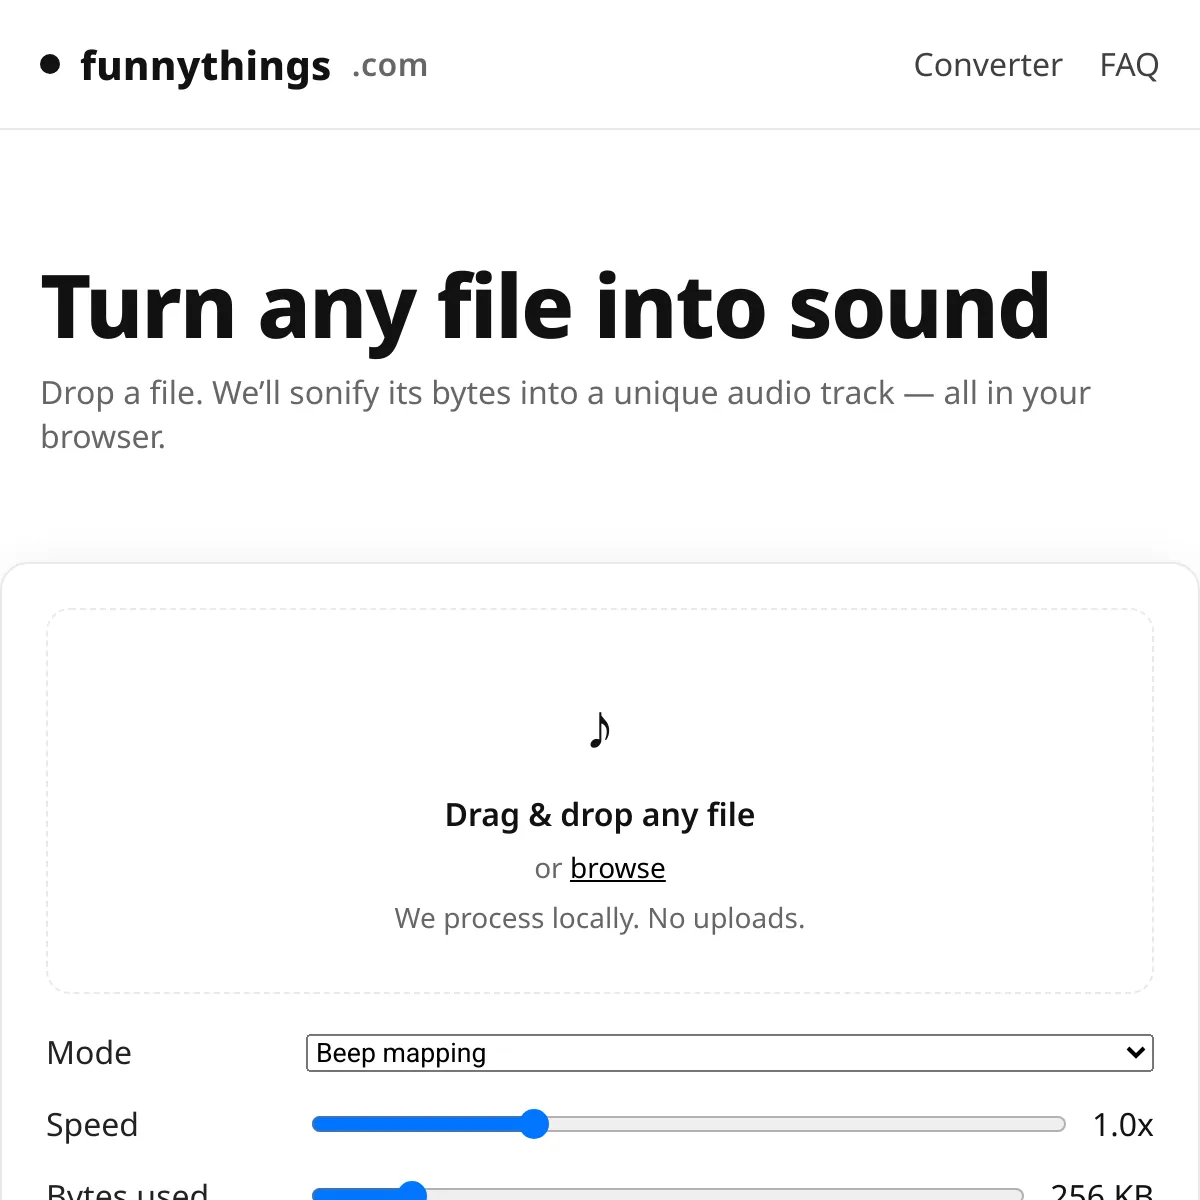Open the Converter page
The width and height of the screenshot is (1200, 1200).
[x=987, y=64]
